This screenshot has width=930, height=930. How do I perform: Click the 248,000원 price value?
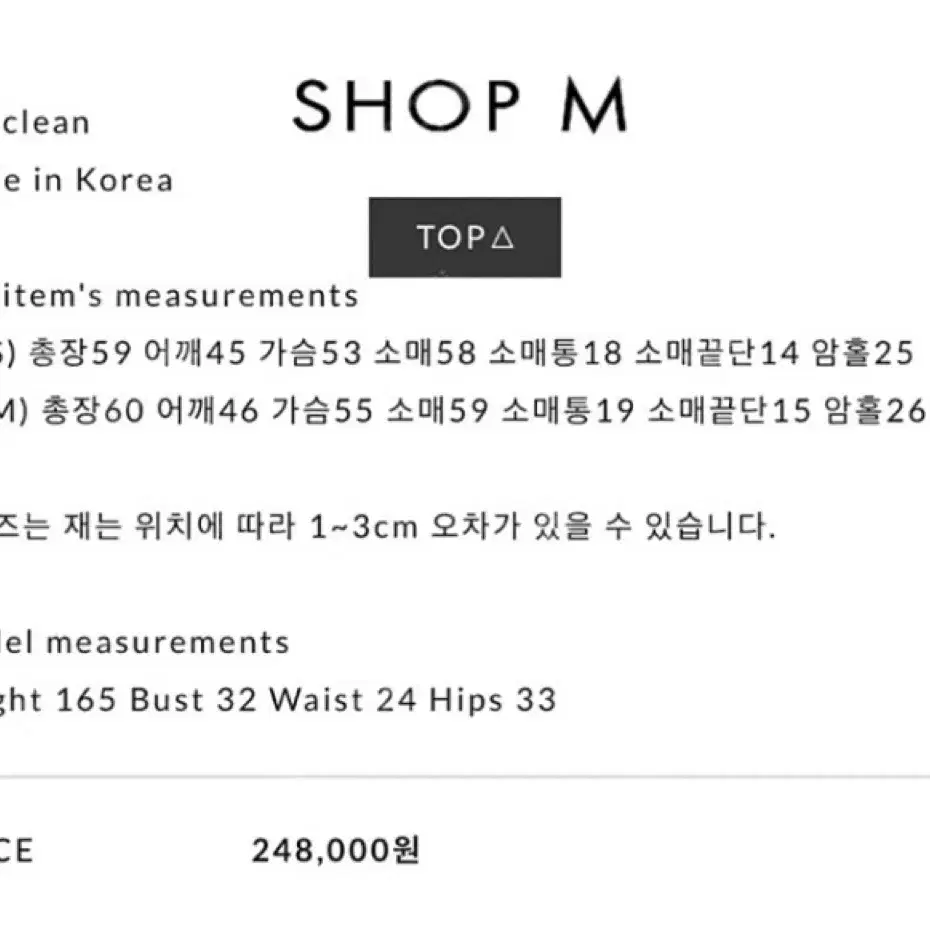point(336,849)
